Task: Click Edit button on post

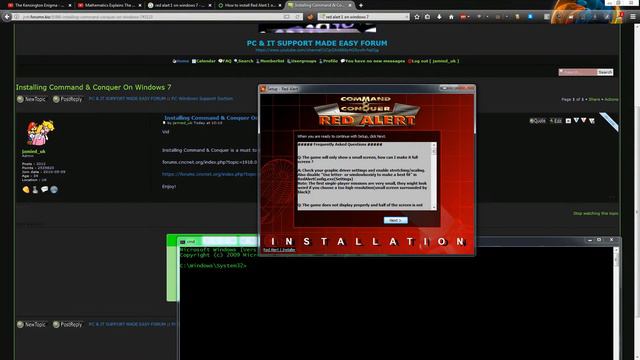Action: tap(556, 121)
